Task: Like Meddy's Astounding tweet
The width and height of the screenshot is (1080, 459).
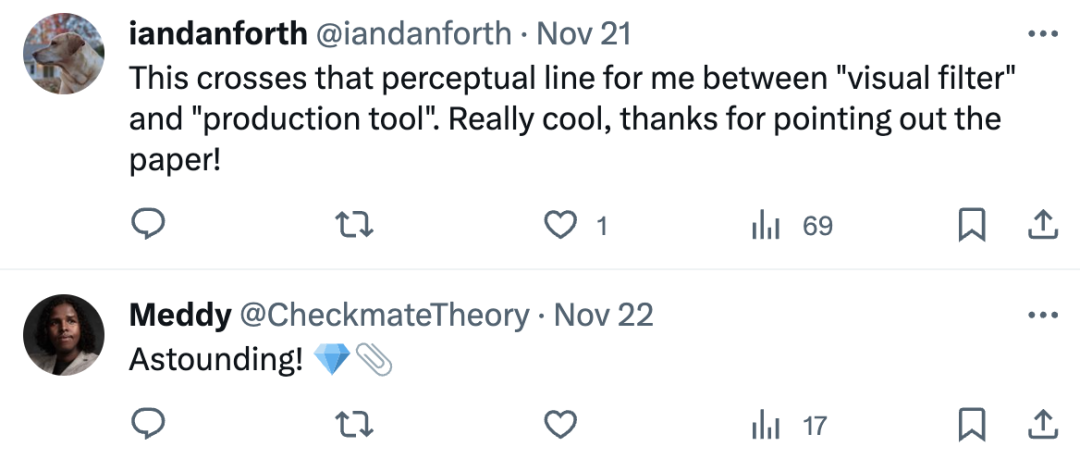Action: coord(561,424)
